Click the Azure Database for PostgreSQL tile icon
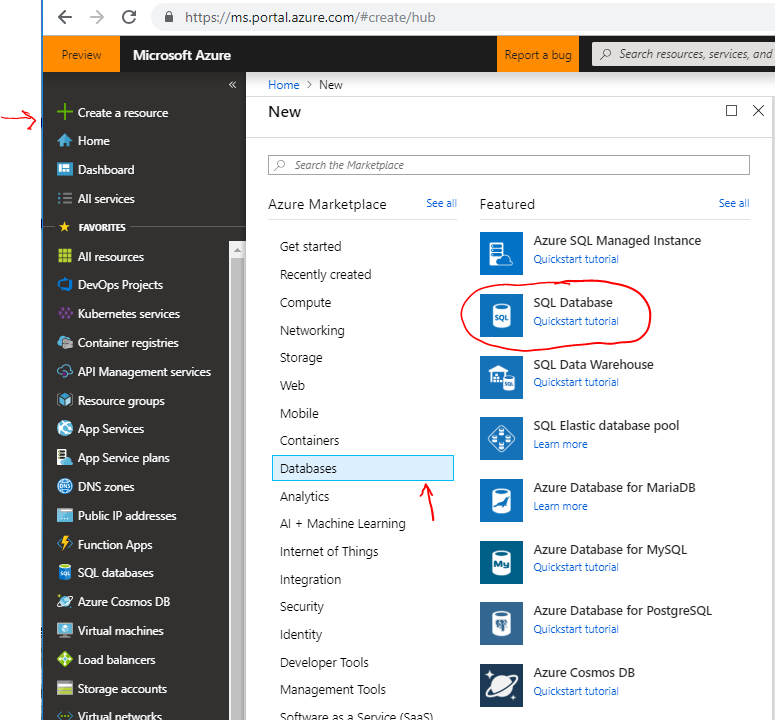 tap(501, 623)
